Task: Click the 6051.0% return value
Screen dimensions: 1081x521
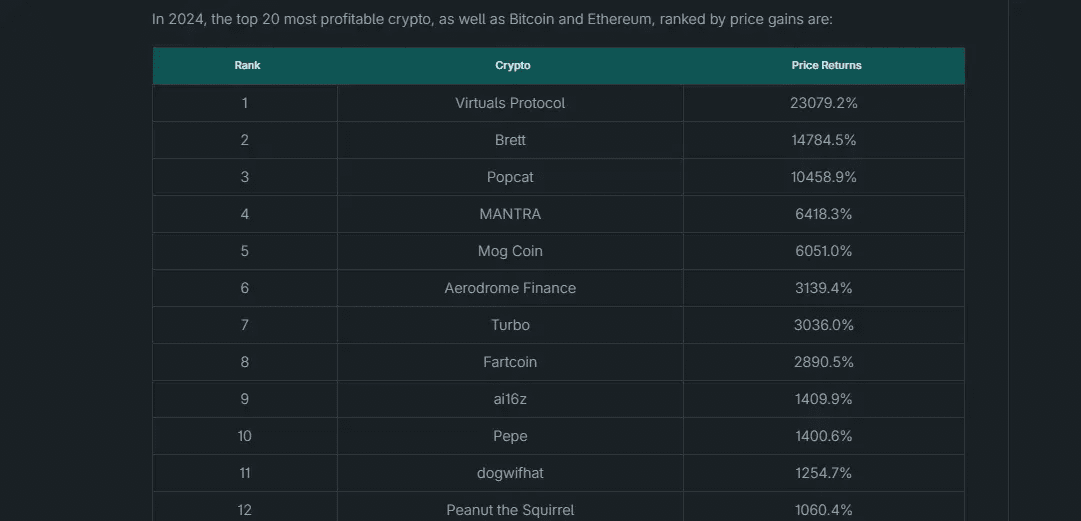Action: click(x=824, y=252)
